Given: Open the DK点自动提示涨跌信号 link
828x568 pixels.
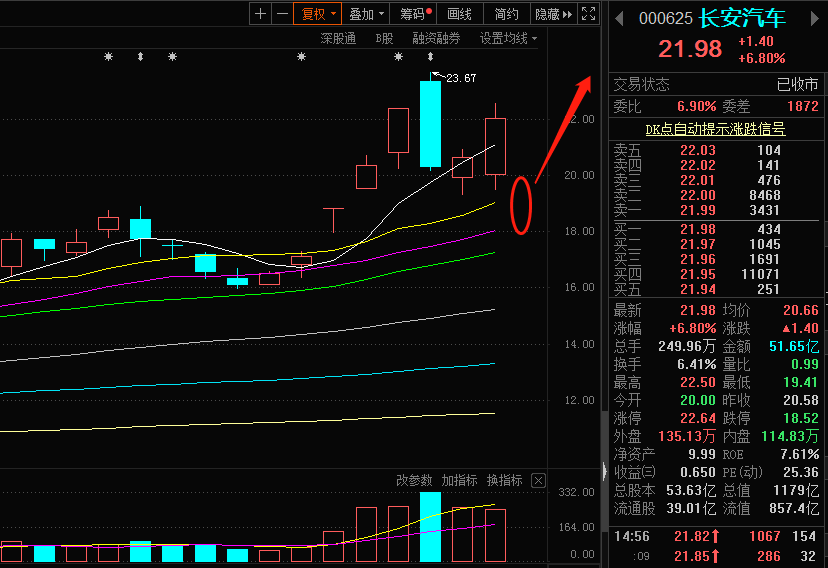Looking at the screenshot, I should (x=716, y=129).
